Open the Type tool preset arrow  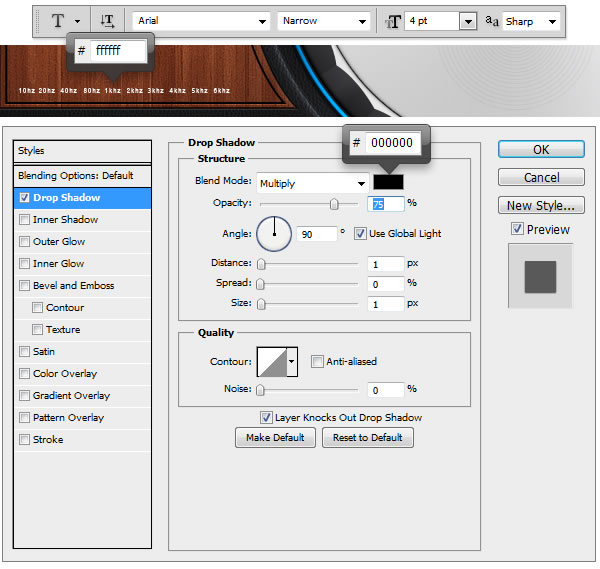point(78,21)
